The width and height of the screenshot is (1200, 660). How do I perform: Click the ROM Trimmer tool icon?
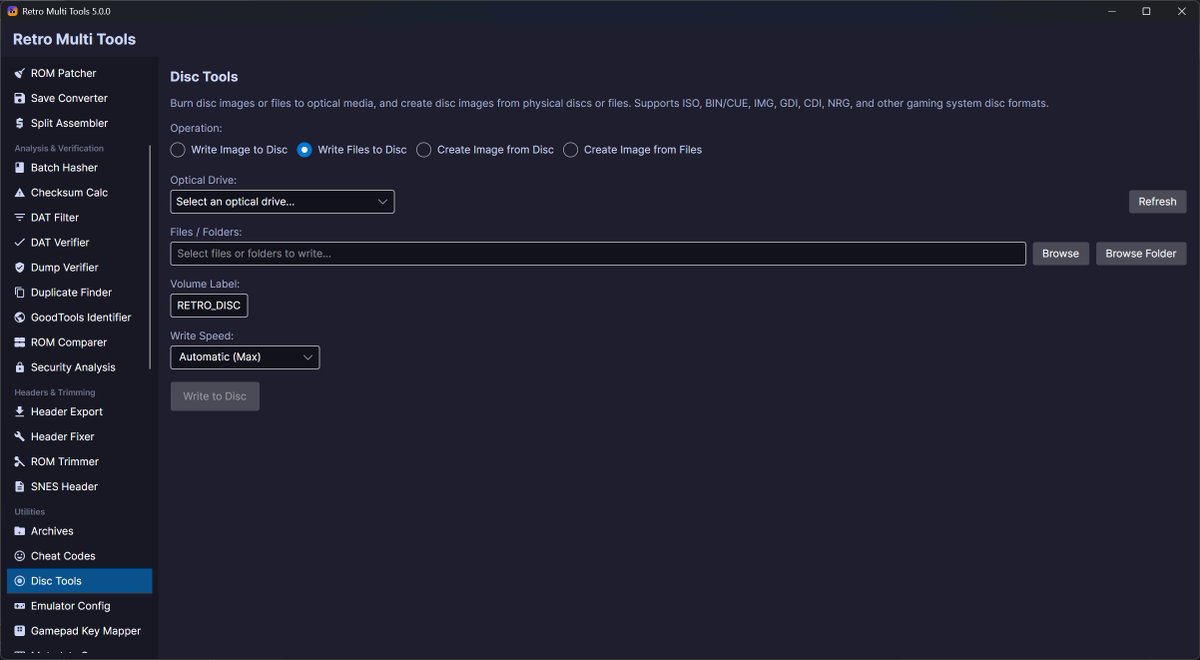[x=20, y=461]
